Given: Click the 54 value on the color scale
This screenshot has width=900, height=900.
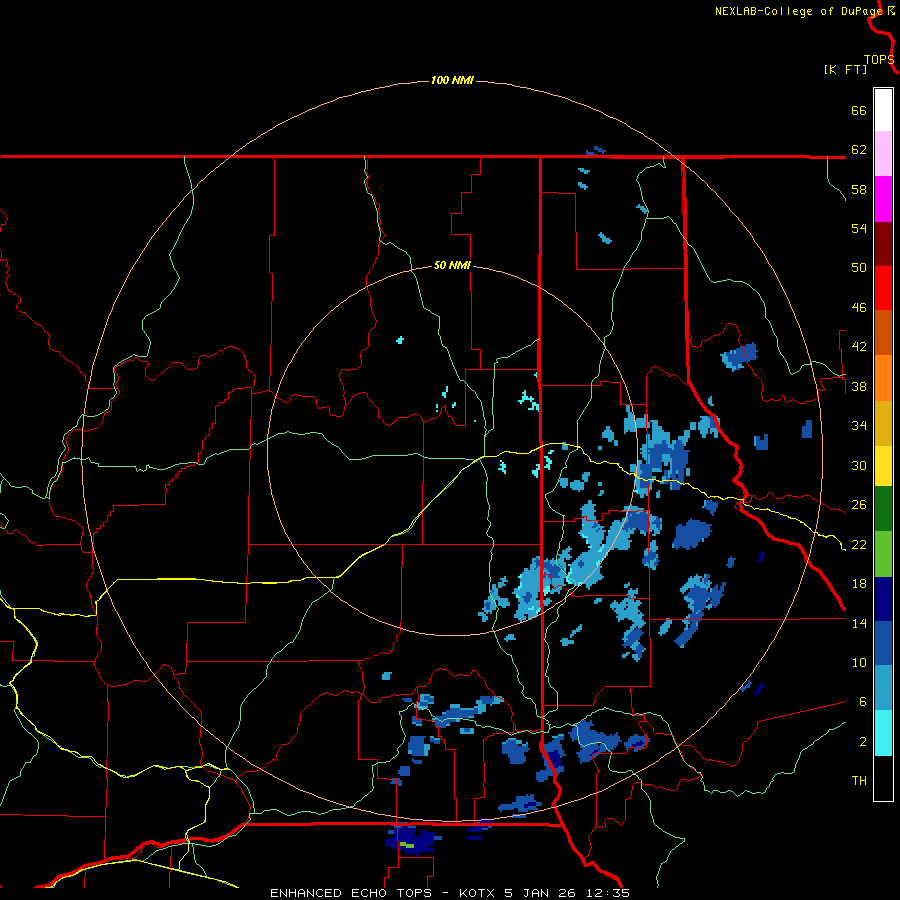Looking at the screenshot, I should tap(859, 228).
